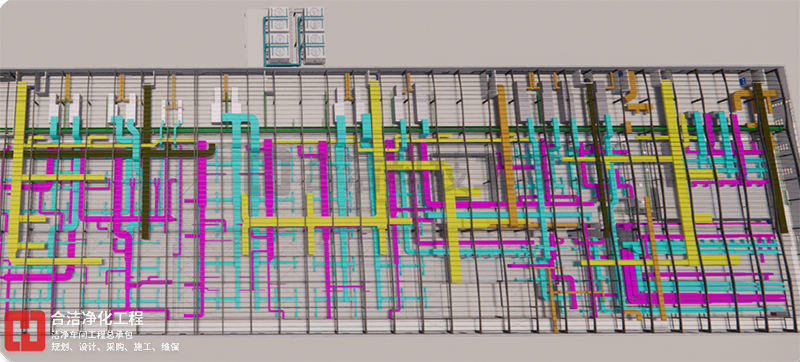The height and width of the screenshot is (362, 800).
Task: Select the wide magenta duct at bottom right
Action: pos(709,297)
